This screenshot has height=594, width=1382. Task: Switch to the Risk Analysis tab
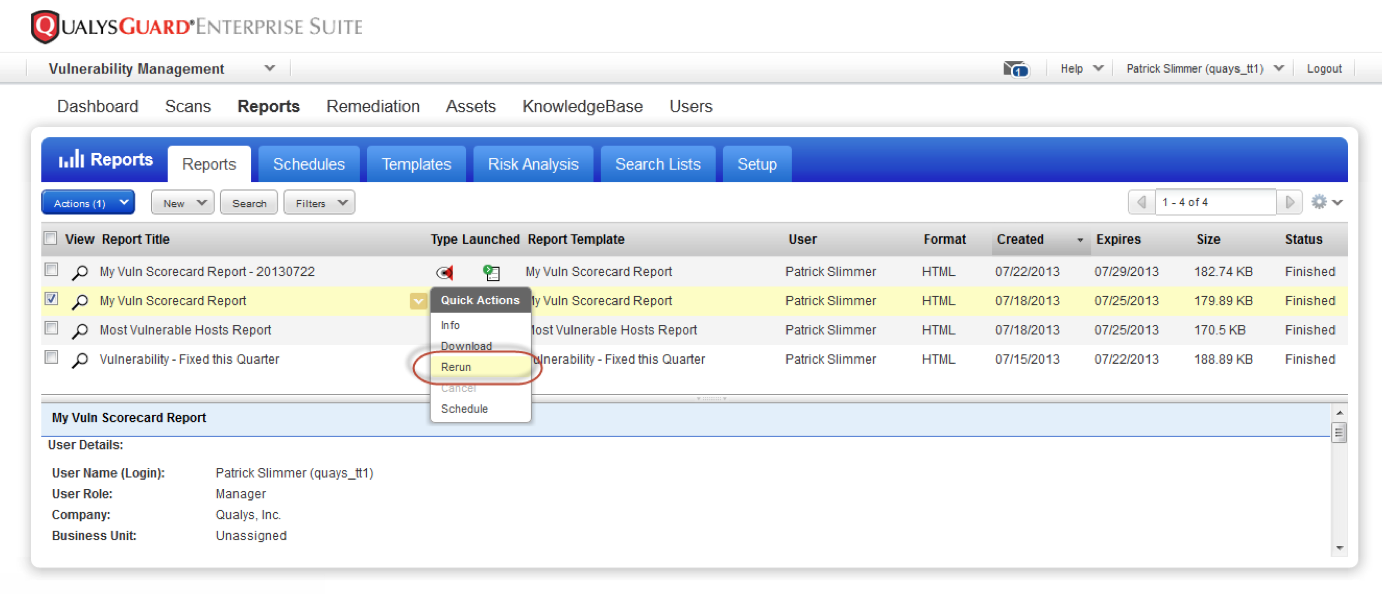point(533,164)
